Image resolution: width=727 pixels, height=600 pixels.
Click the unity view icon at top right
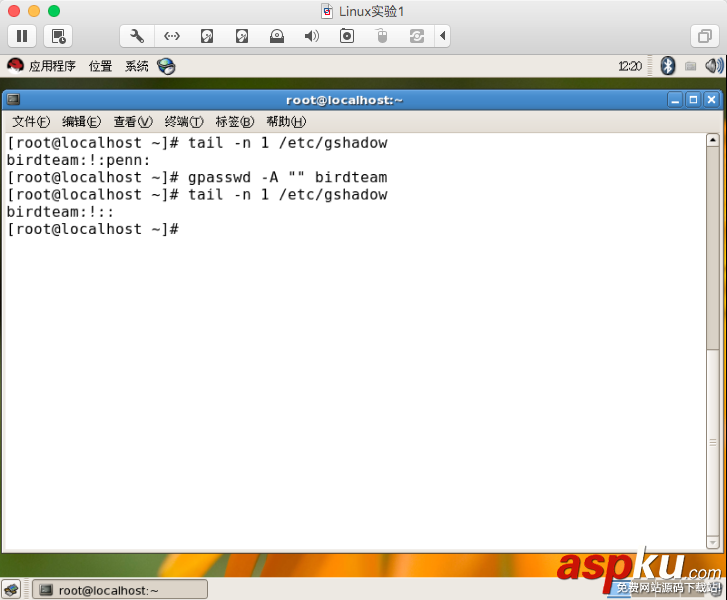[x=705, y=36]
